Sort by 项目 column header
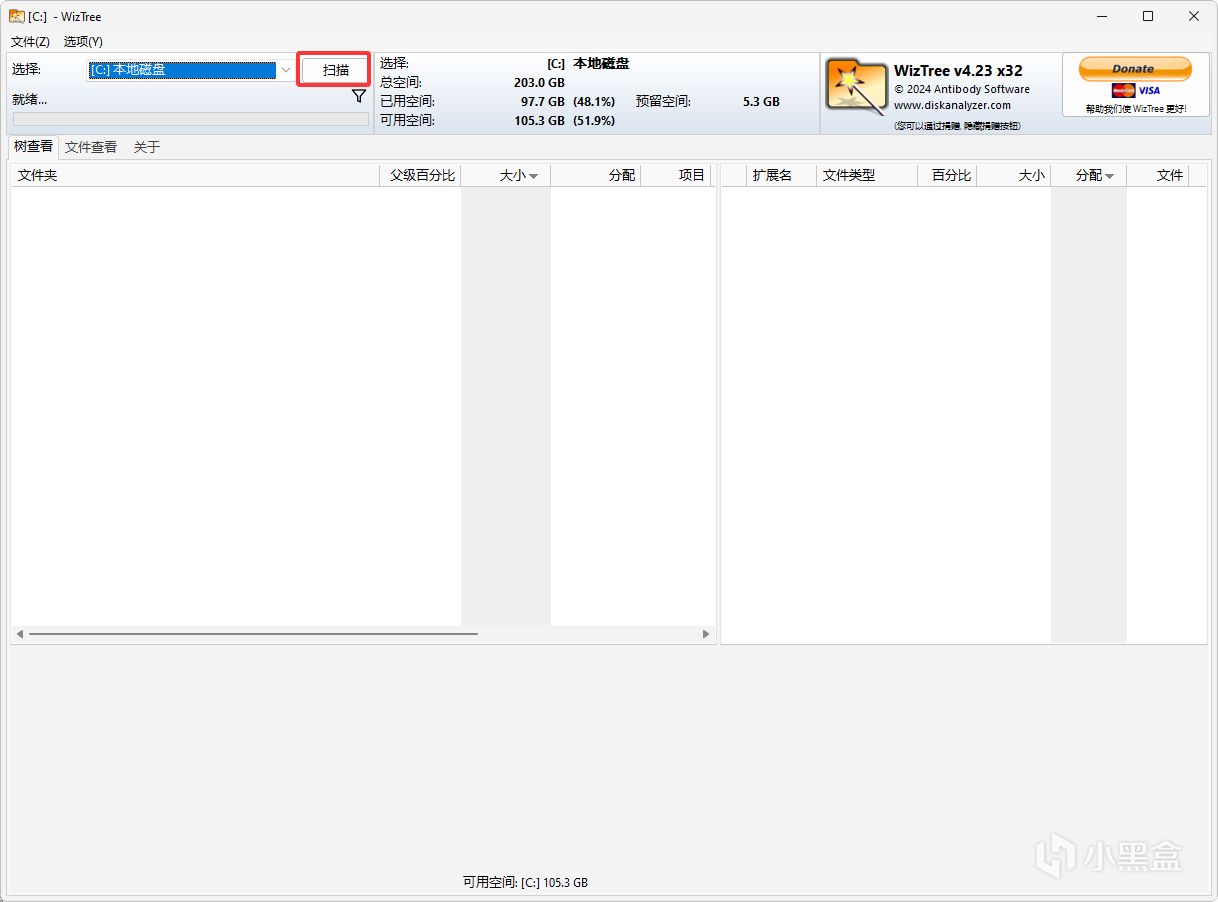This screenshot has height=902, width=1218. (x=676, y=175)
